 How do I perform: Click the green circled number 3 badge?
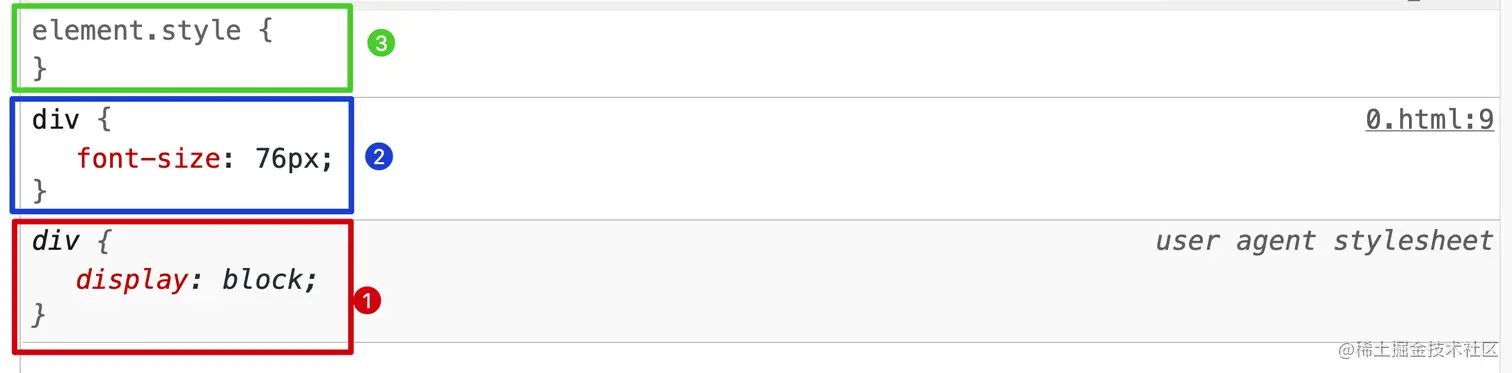[382, 44]
